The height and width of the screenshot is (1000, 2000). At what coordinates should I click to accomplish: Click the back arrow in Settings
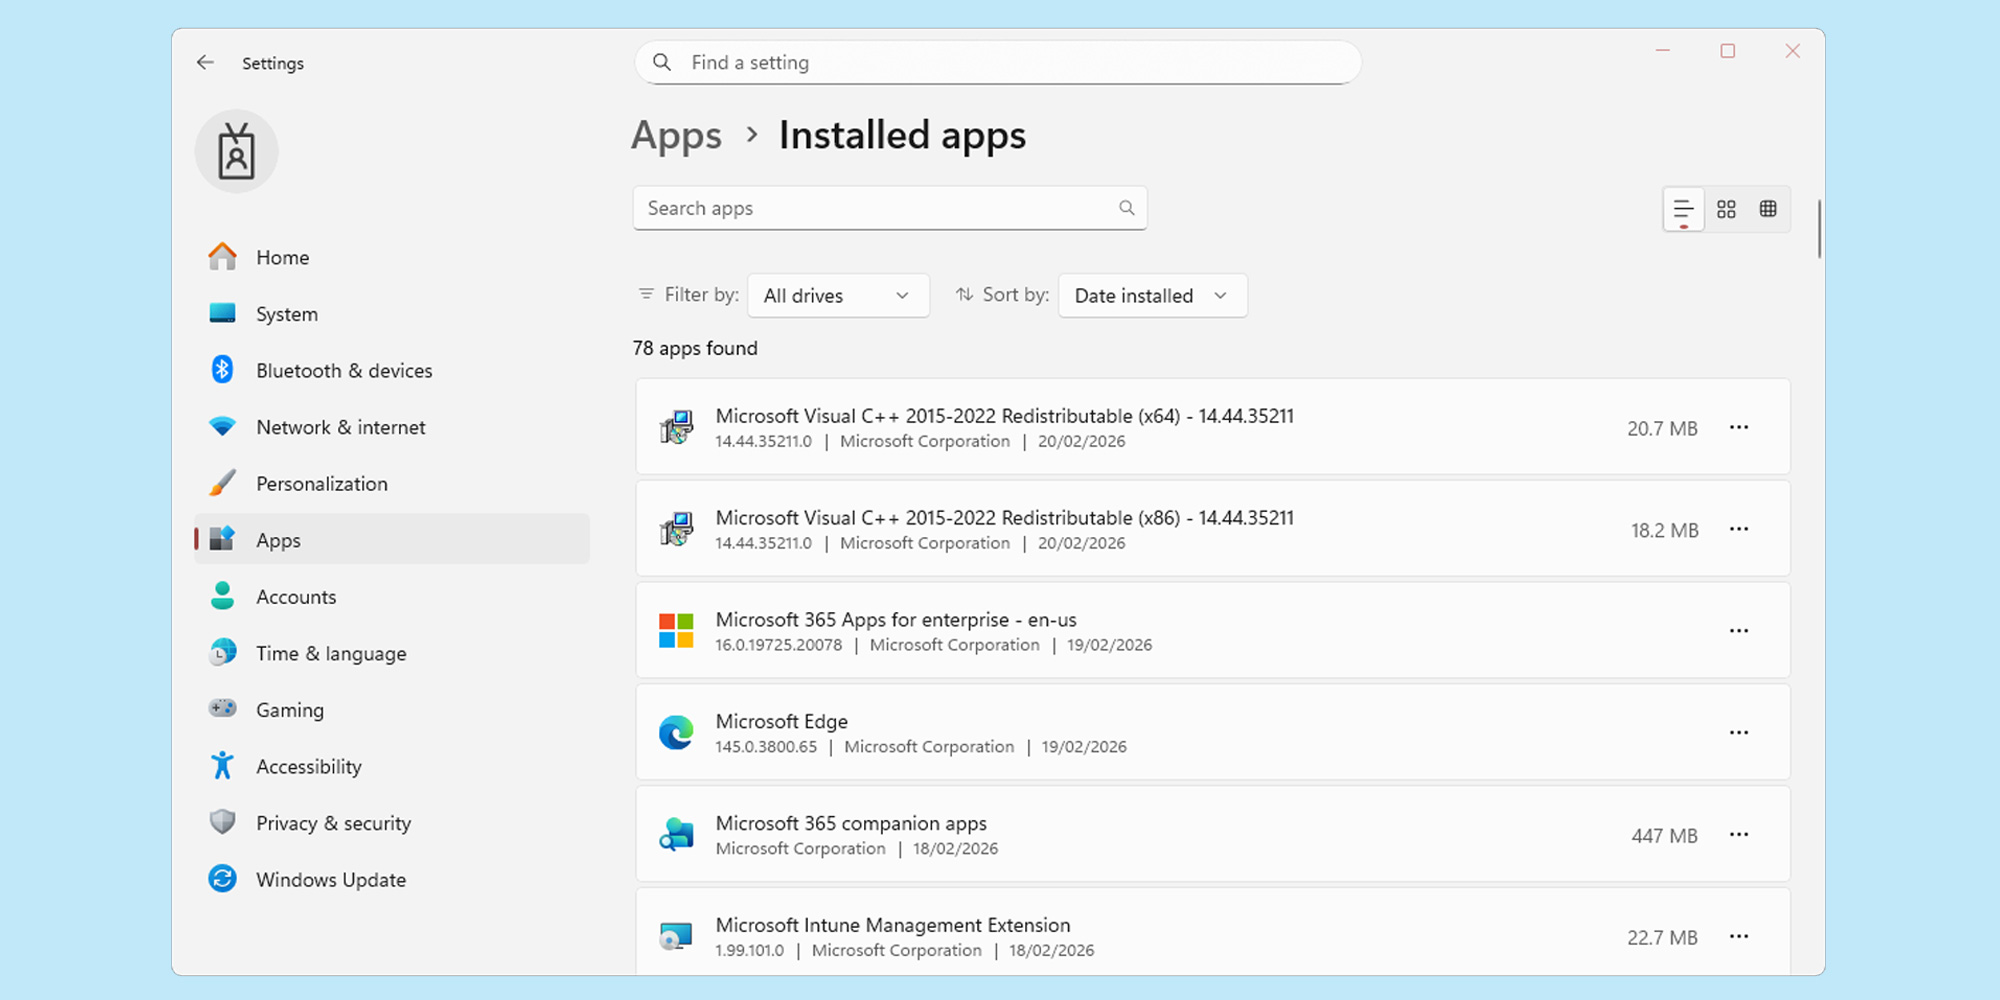pyautogui.click(x=205, y=62)
